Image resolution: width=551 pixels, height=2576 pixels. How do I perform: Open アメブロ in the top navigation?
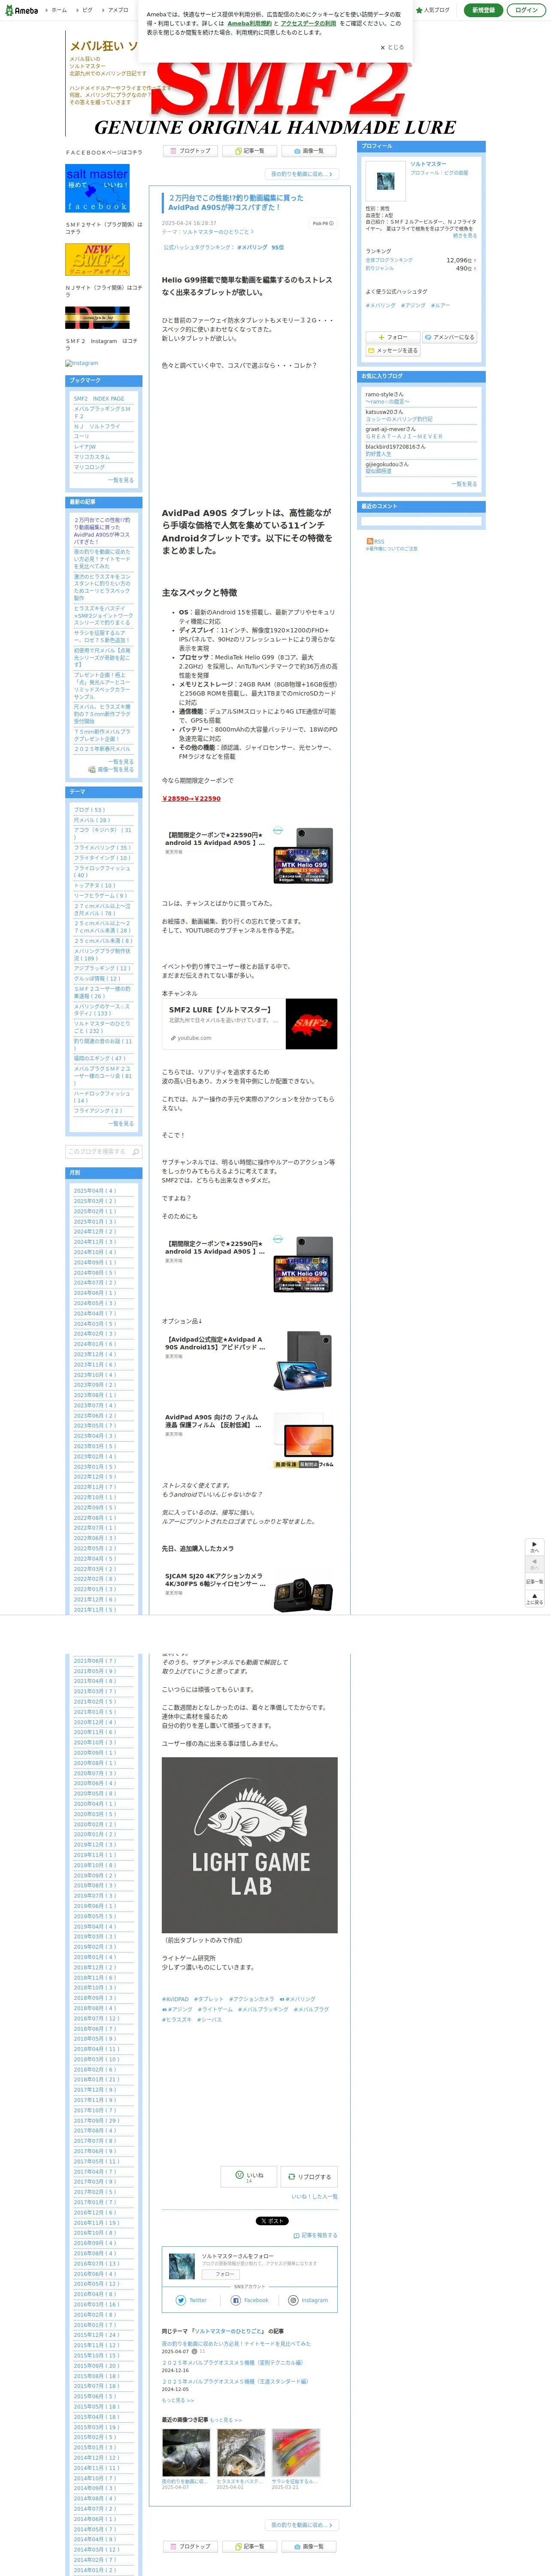pos(116,10)
